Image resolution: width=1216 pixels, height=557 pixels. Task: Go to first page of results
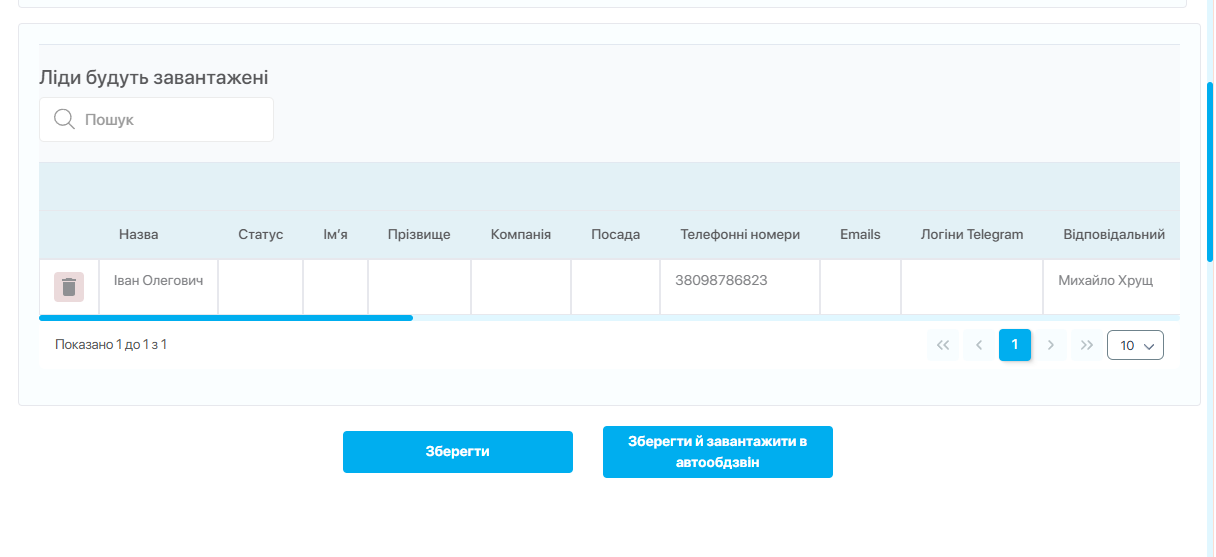[x=942, y=345]
